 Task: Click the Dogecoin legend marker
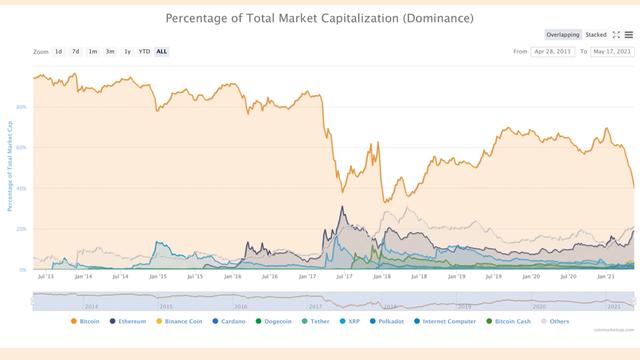258,321
